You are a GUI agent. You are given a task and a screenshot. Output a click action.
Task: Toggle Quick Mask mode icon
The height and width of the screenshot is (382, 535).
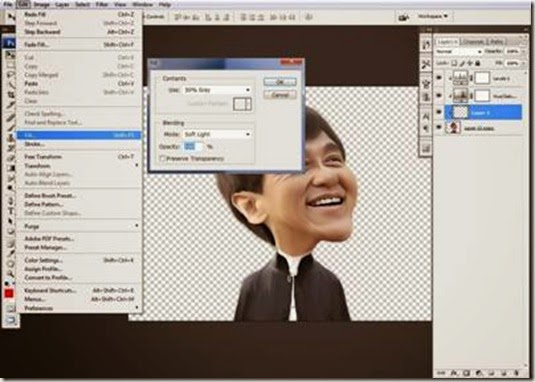(10, 309)
